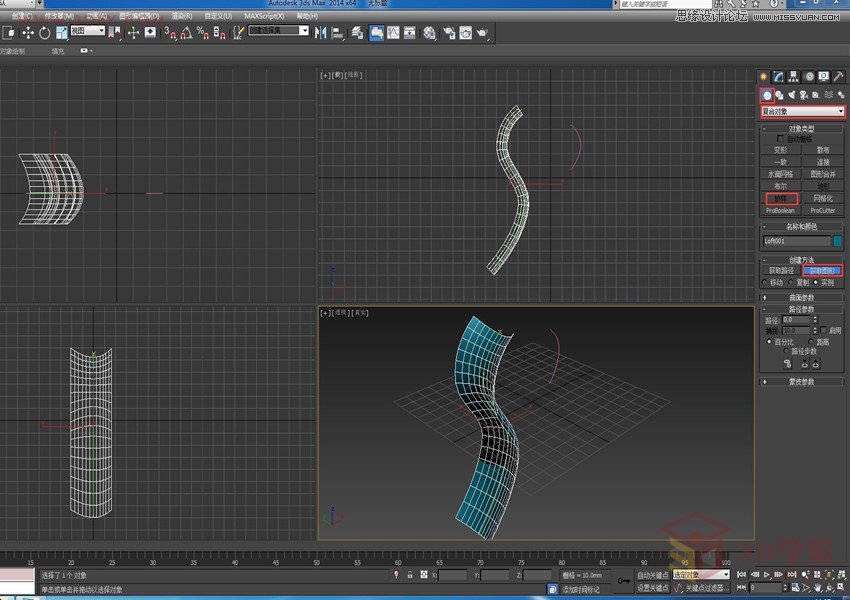Select the Uniform Scale tool

coord(61,34)
